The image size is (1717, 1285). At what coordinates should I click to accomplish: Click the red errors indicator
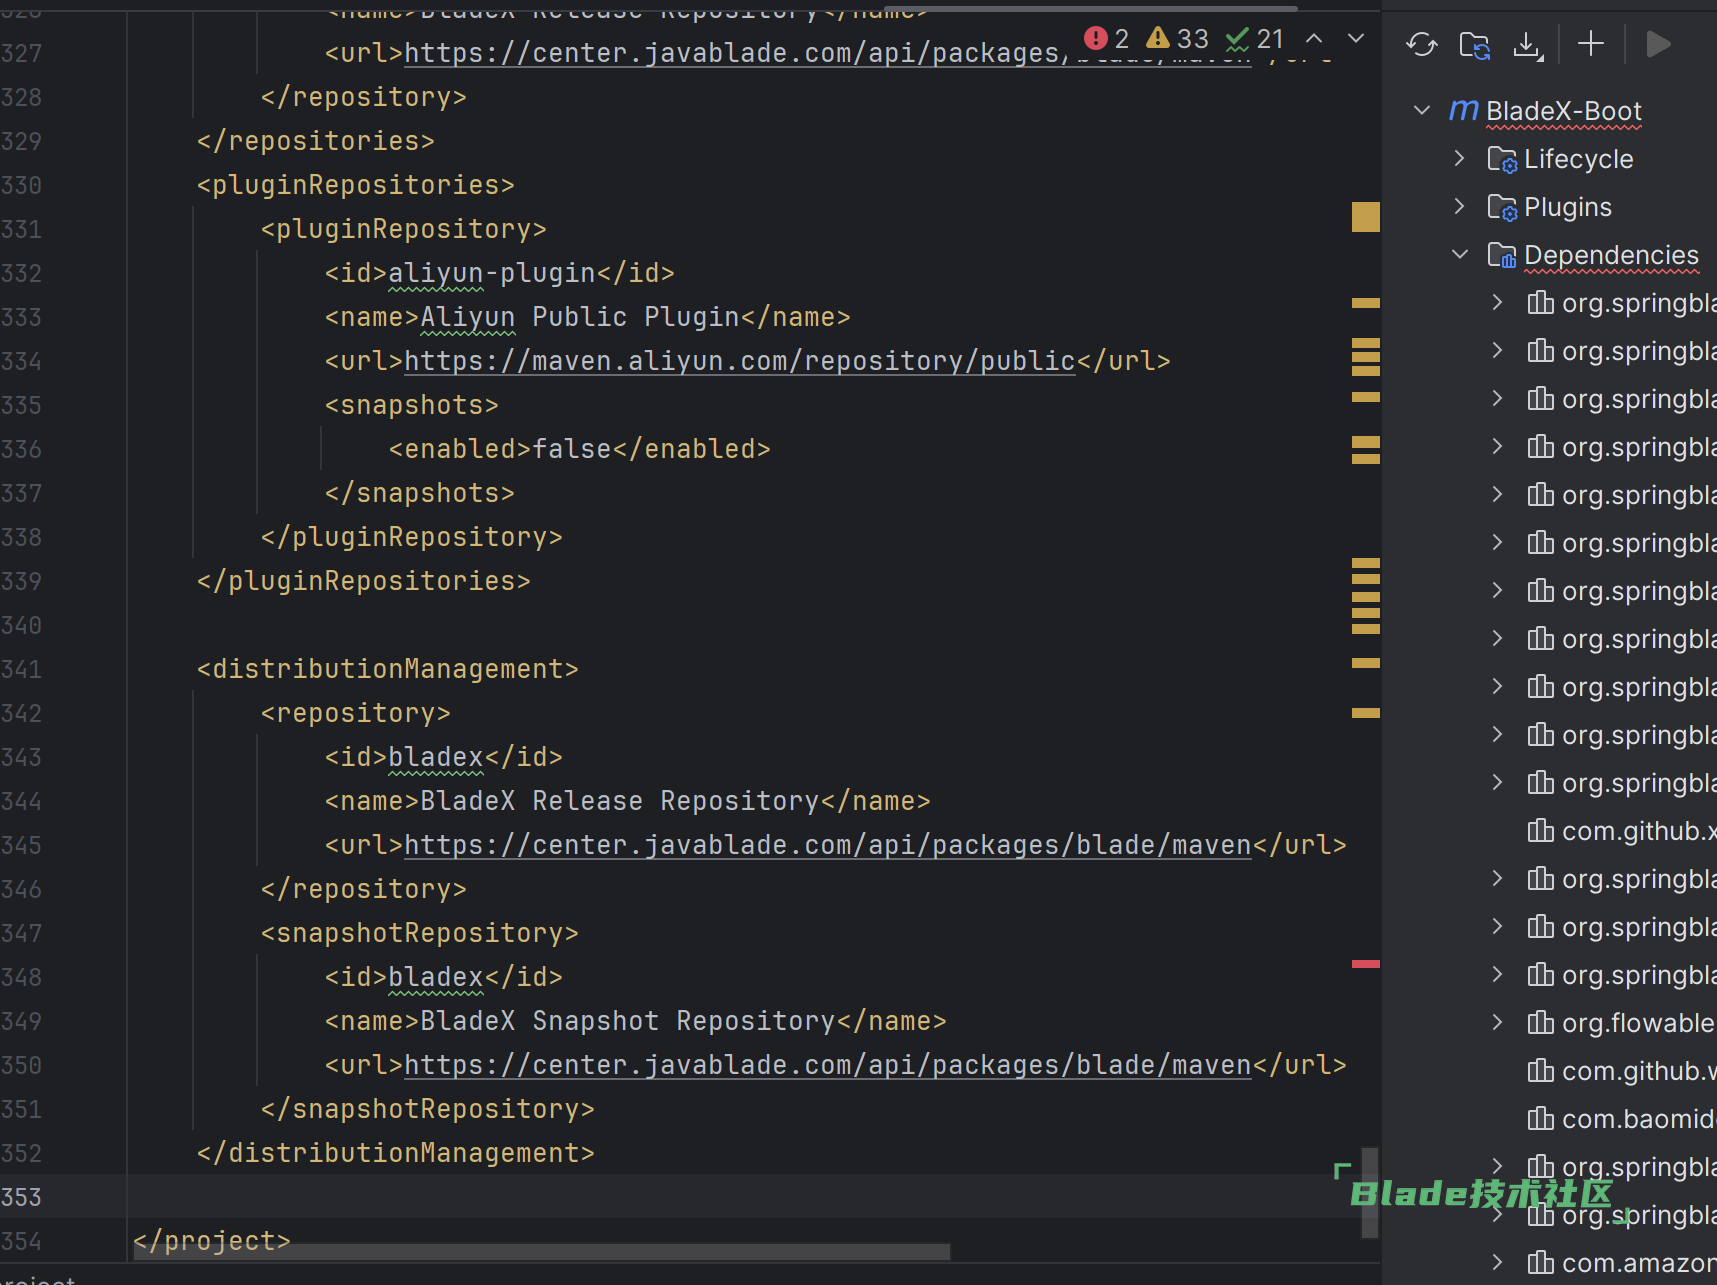click(x=1107, y=38)
